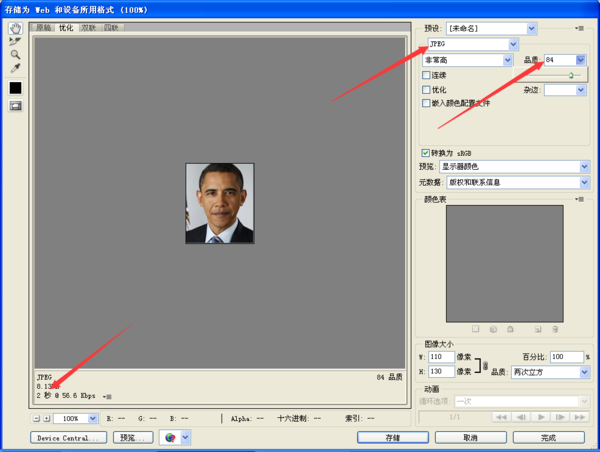Click the image width (W) input field

pos(441,357)
